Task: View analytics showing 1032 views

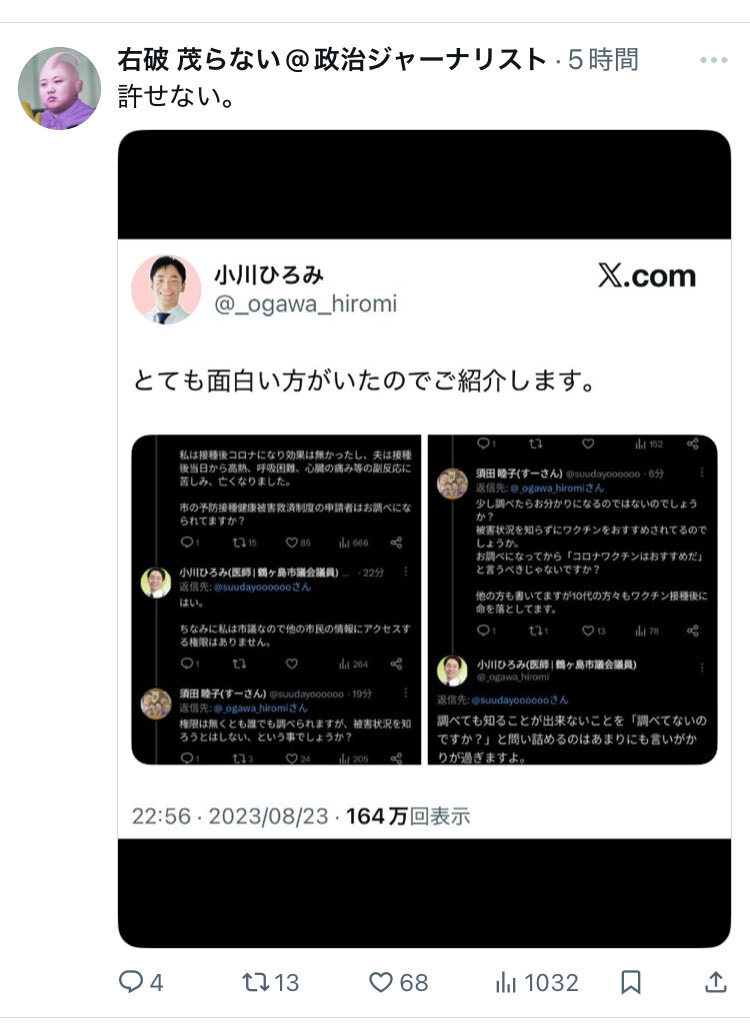Action: coord(537,982)
